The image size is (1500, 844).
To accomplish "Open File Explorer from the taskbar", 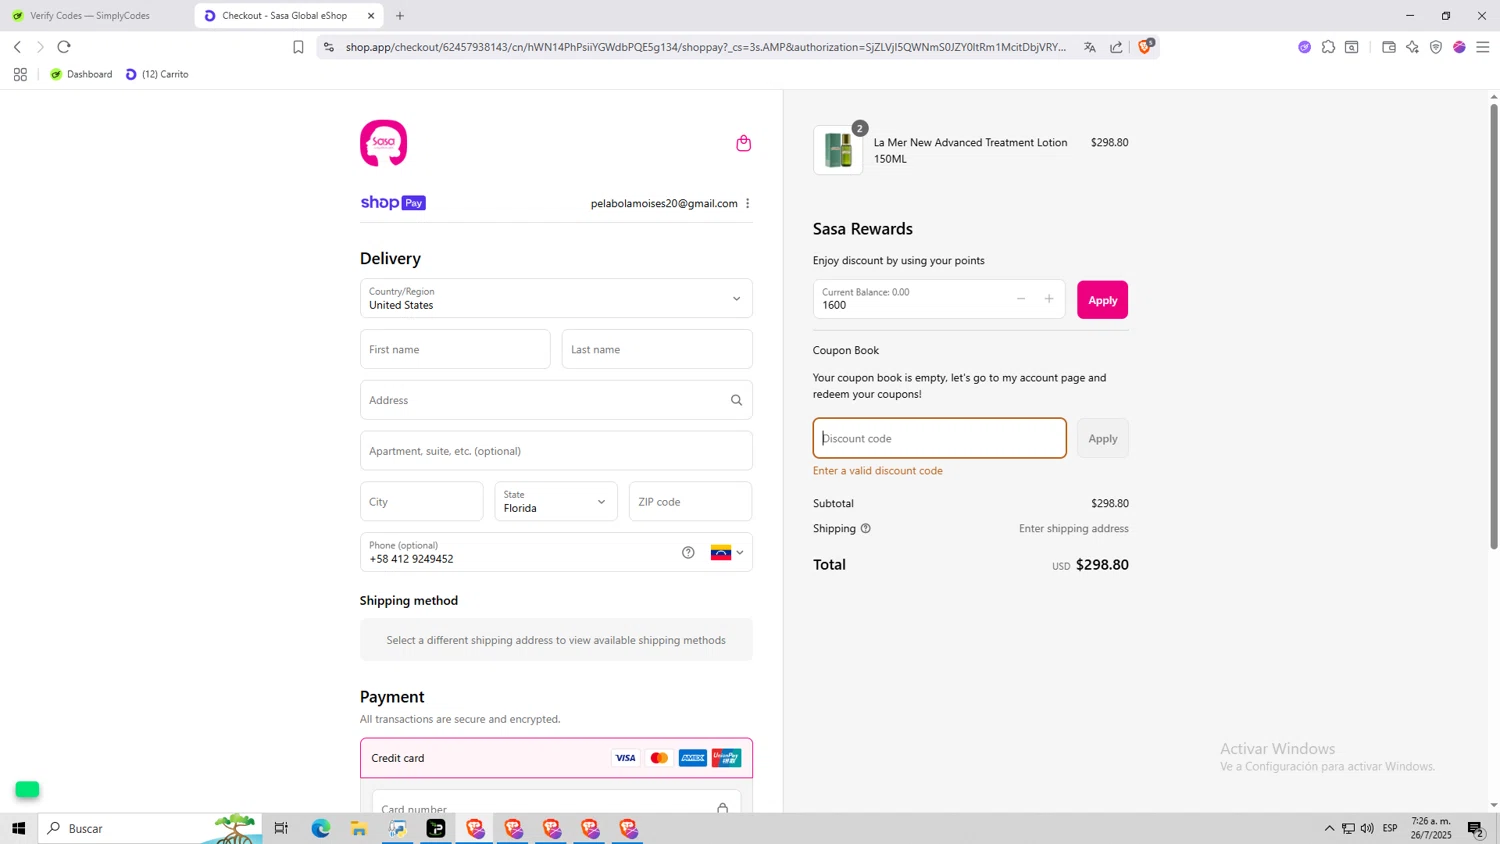I will (359, 828).
